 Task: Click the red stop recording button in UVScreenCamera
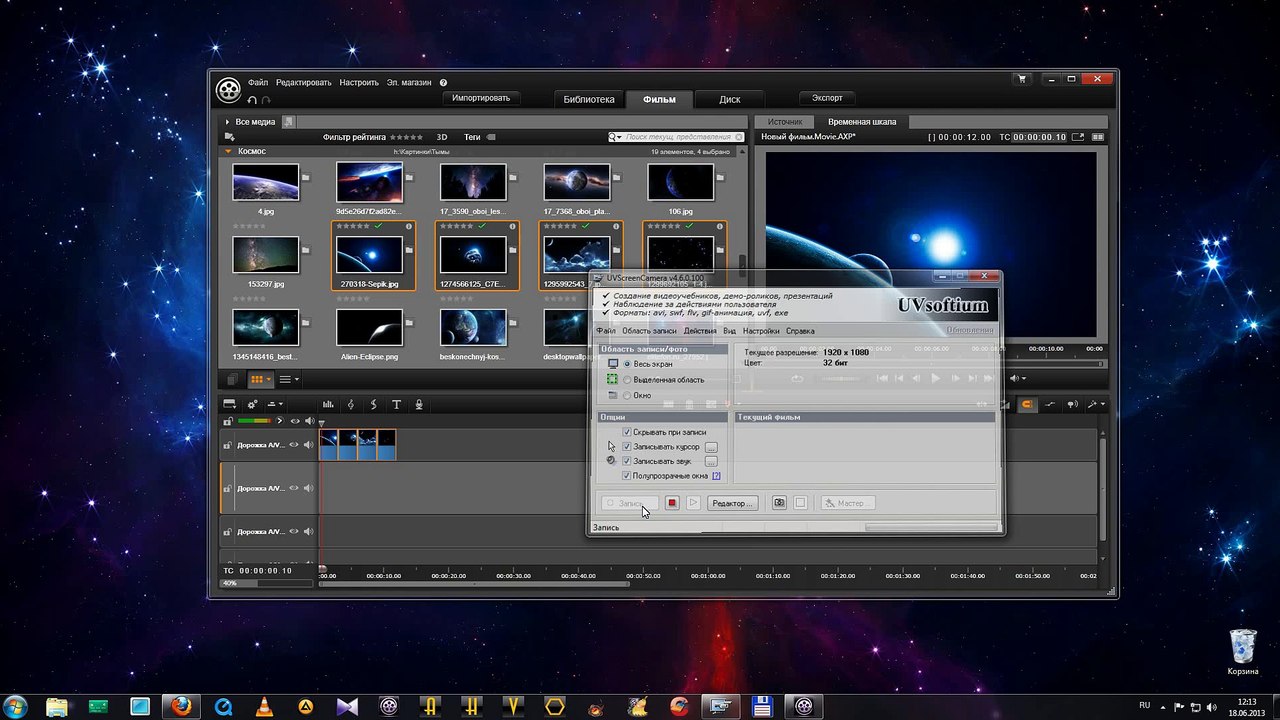coord(672,503)
